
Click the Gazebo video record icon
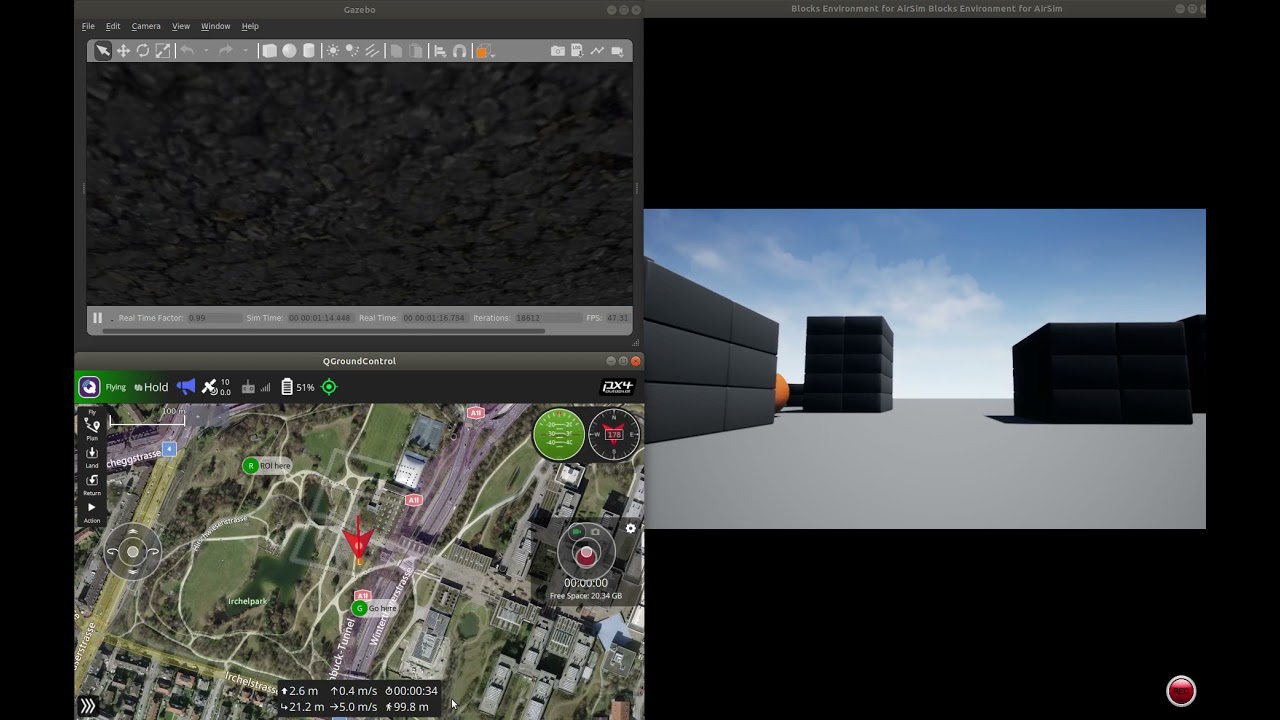point(617,51)
